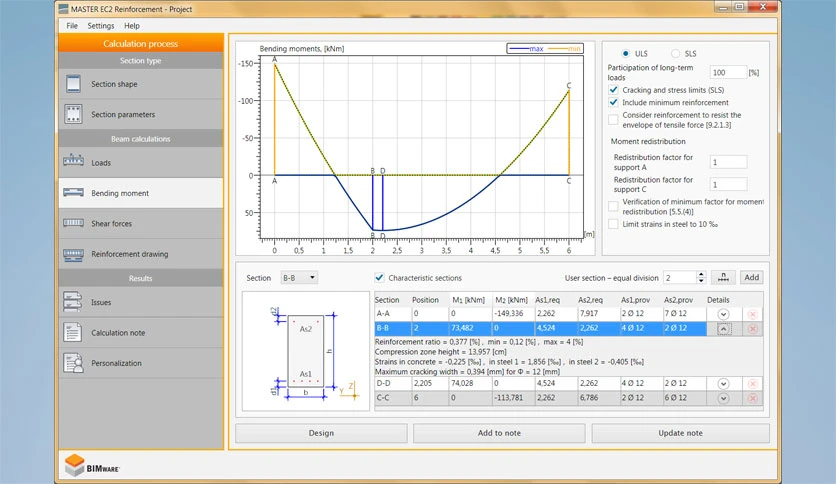This screenshot has height=484, width=836.
Task: Toggle Include minimum reinforcement checkbox
Action: click(614, 102)
